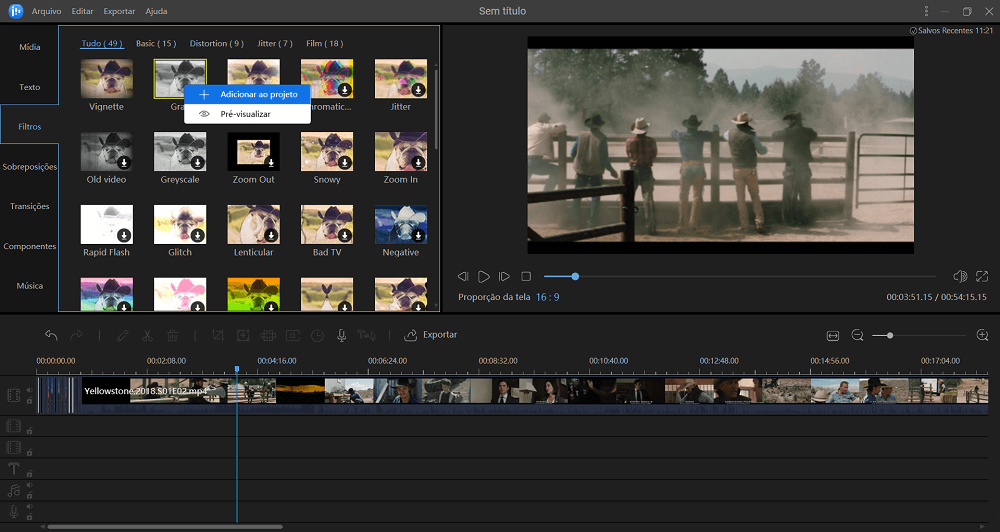
Task: Switch to the Film ( 18 ) tab
Action: point(325,43)
